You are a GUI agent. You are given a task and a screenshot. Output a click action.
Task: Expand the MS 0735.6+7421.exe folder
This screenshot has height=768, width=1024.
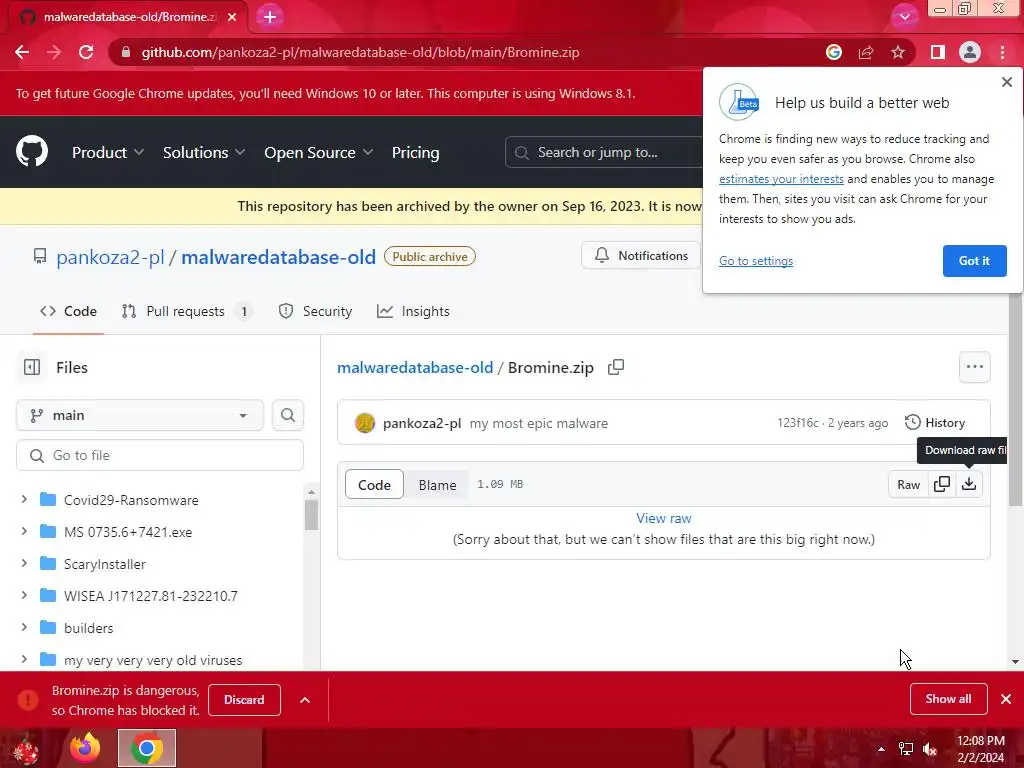pos(24,532)
